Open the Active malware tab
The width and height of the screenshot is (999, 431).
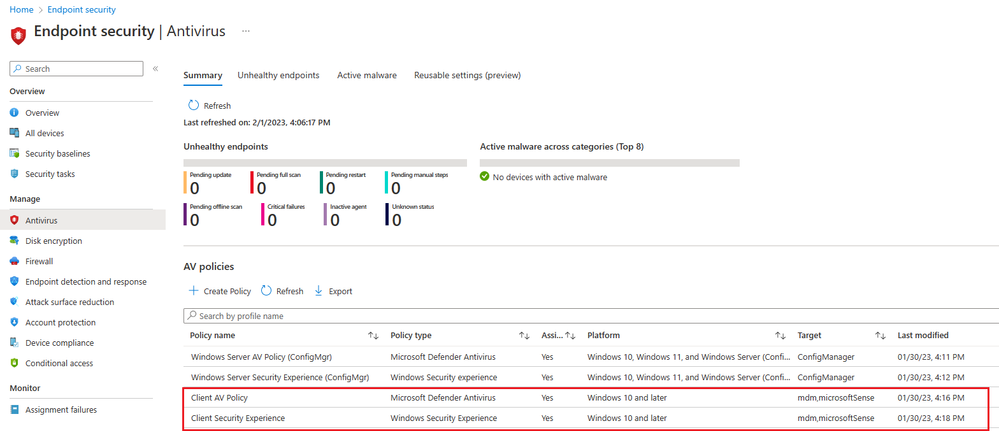point(367,75)
